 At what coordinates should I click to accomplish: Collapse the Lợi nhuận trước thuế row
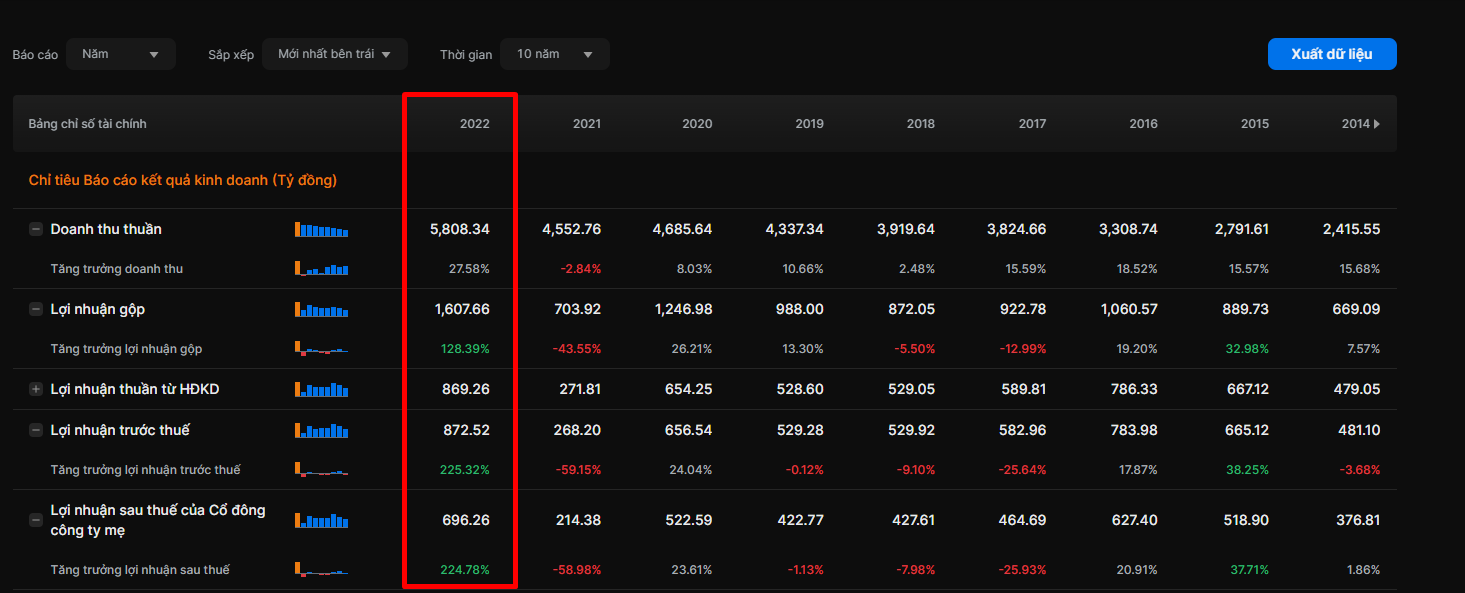[x=36, y=430]
